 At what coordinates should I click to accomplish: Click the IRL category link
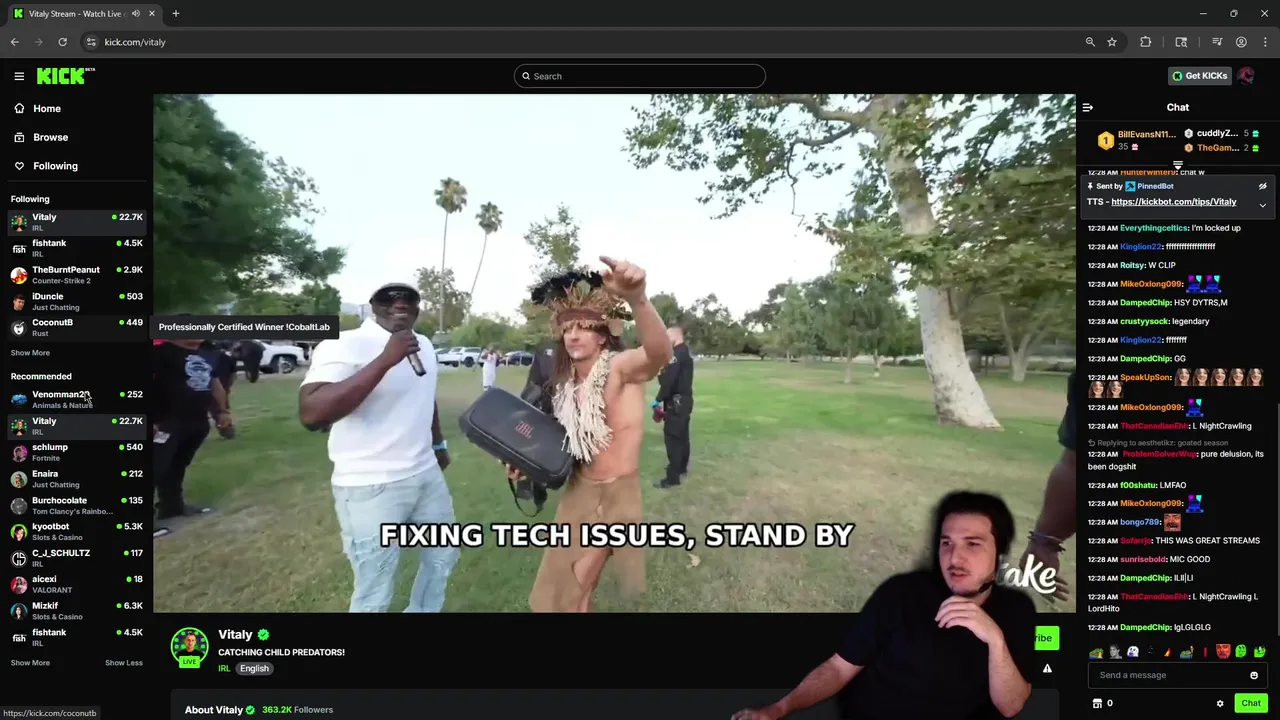pyautogui.click(x=224, y=668)
